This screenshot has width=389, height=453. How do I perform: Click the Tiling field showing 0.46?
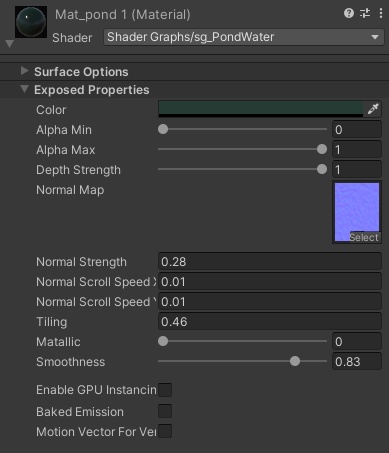270,322
